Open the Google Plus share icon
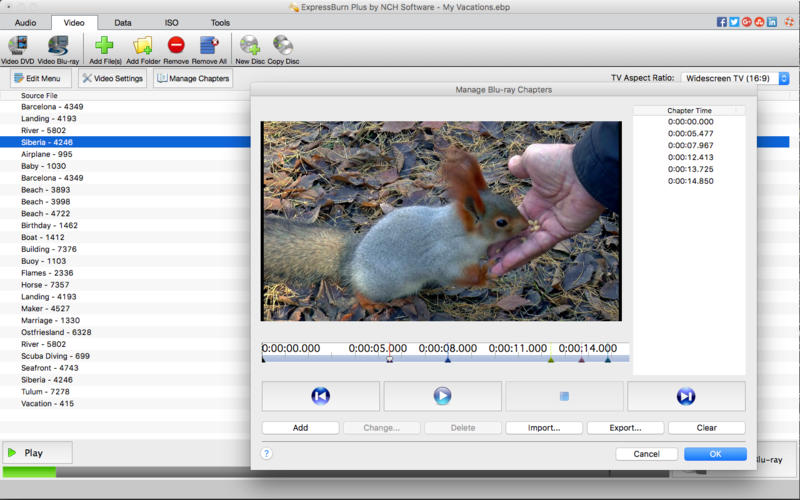Image resolution: width=800 pixels, height=500 pixels. pyautogui.click(x=747, y=22)
